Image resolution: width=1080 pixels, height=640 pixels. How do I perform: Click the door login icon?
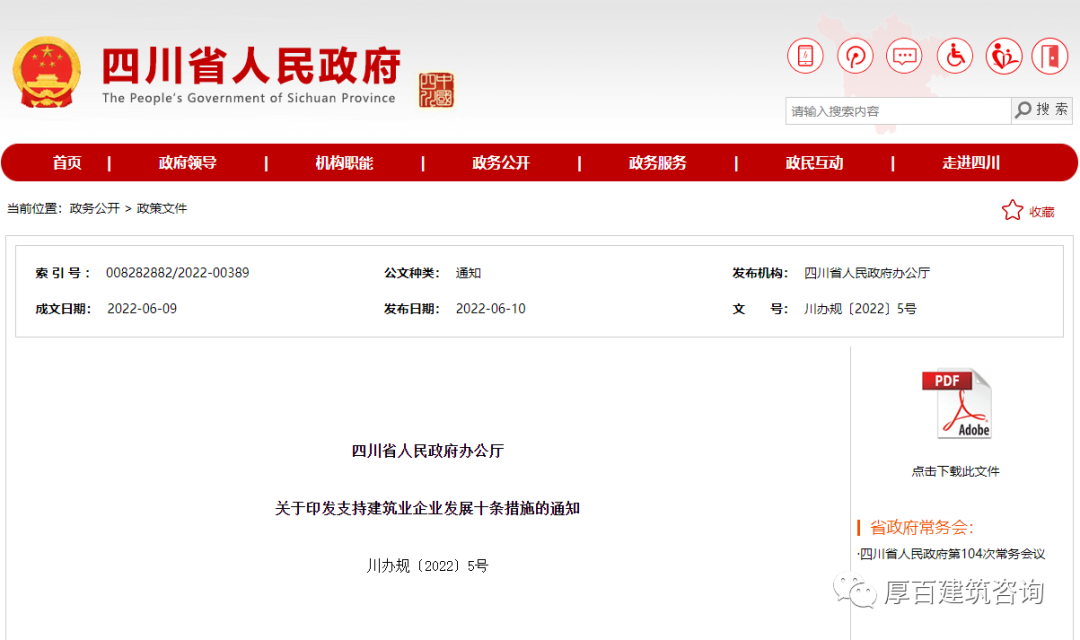tap(1050, 56)
